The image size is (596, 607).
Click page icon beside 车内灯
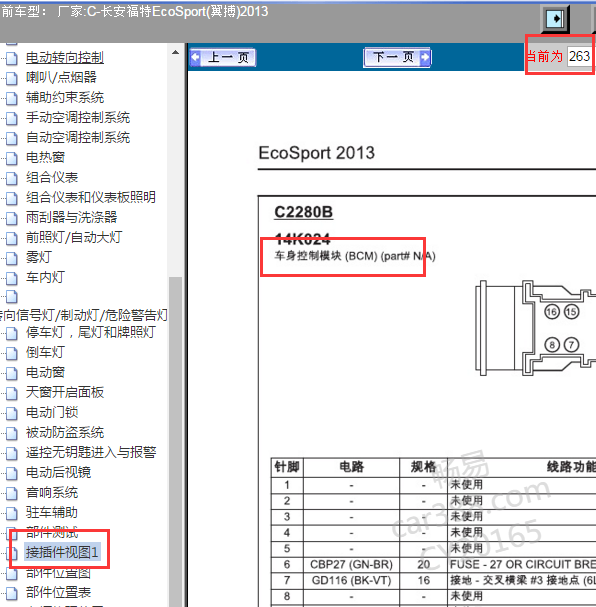click(12, 278)
